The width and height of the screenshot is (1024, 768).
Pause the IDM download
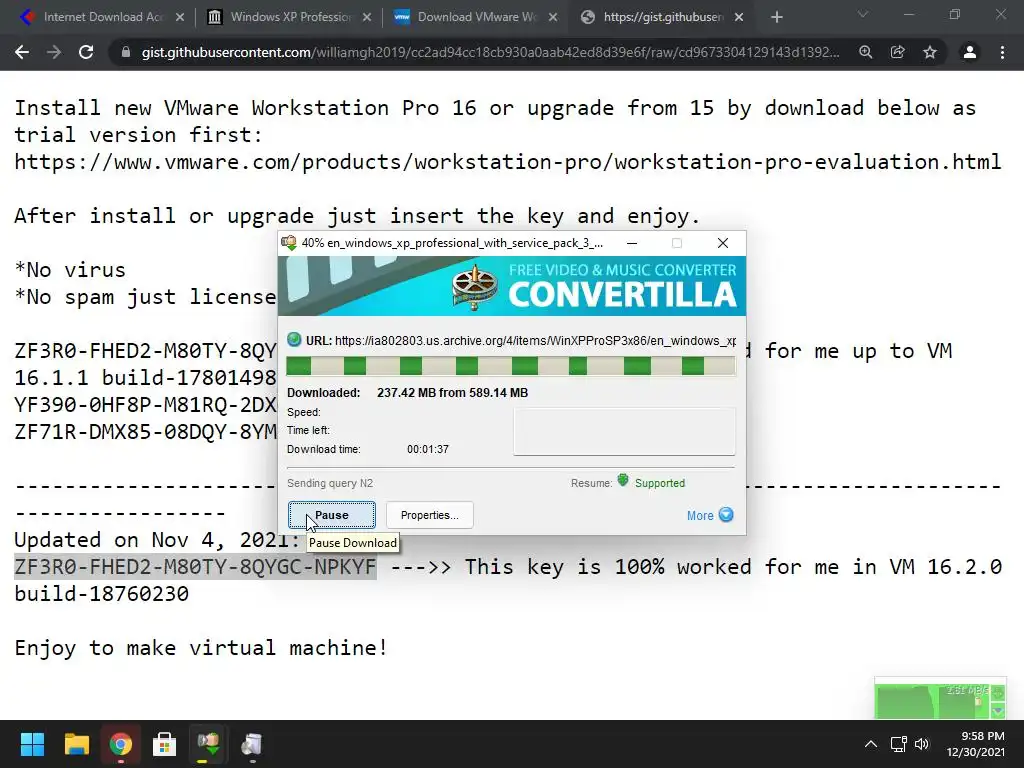point(332,515)
